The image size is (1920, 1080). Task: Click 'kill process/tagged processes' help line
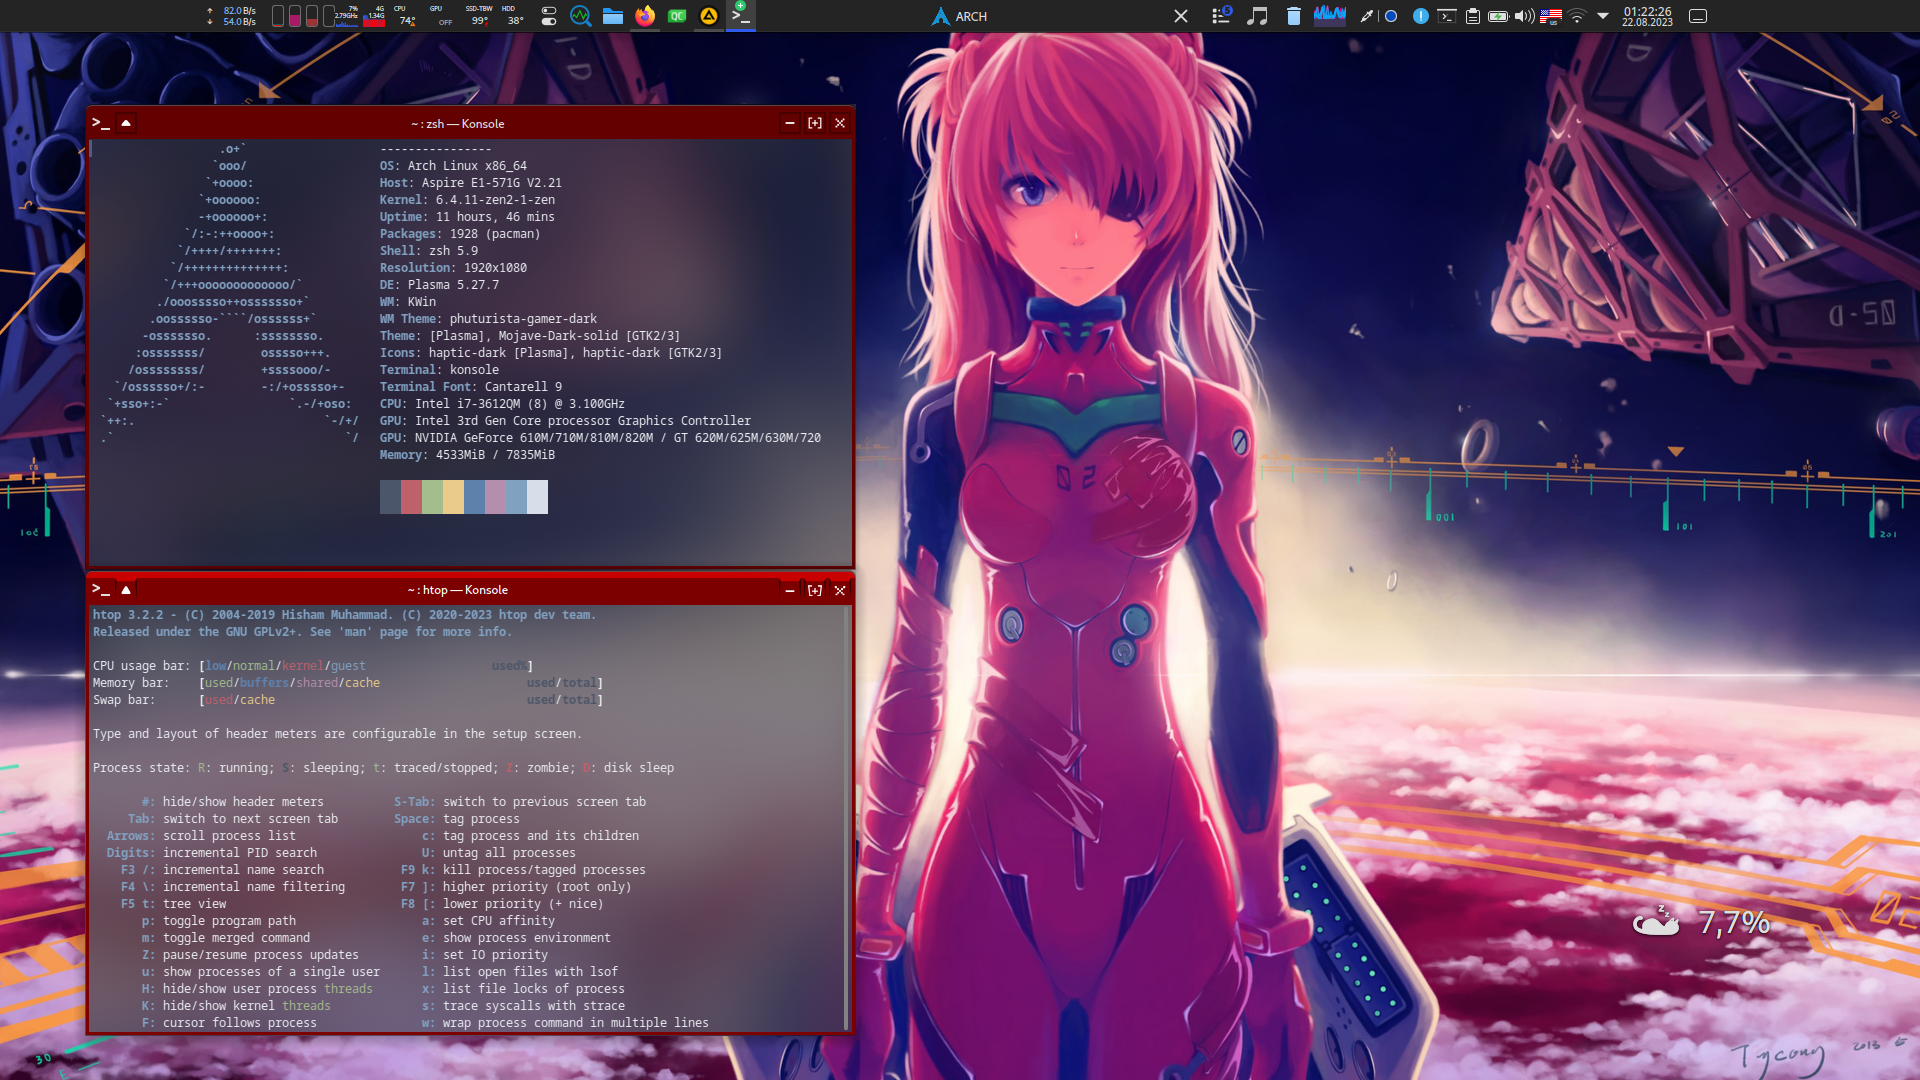[544, 870]
